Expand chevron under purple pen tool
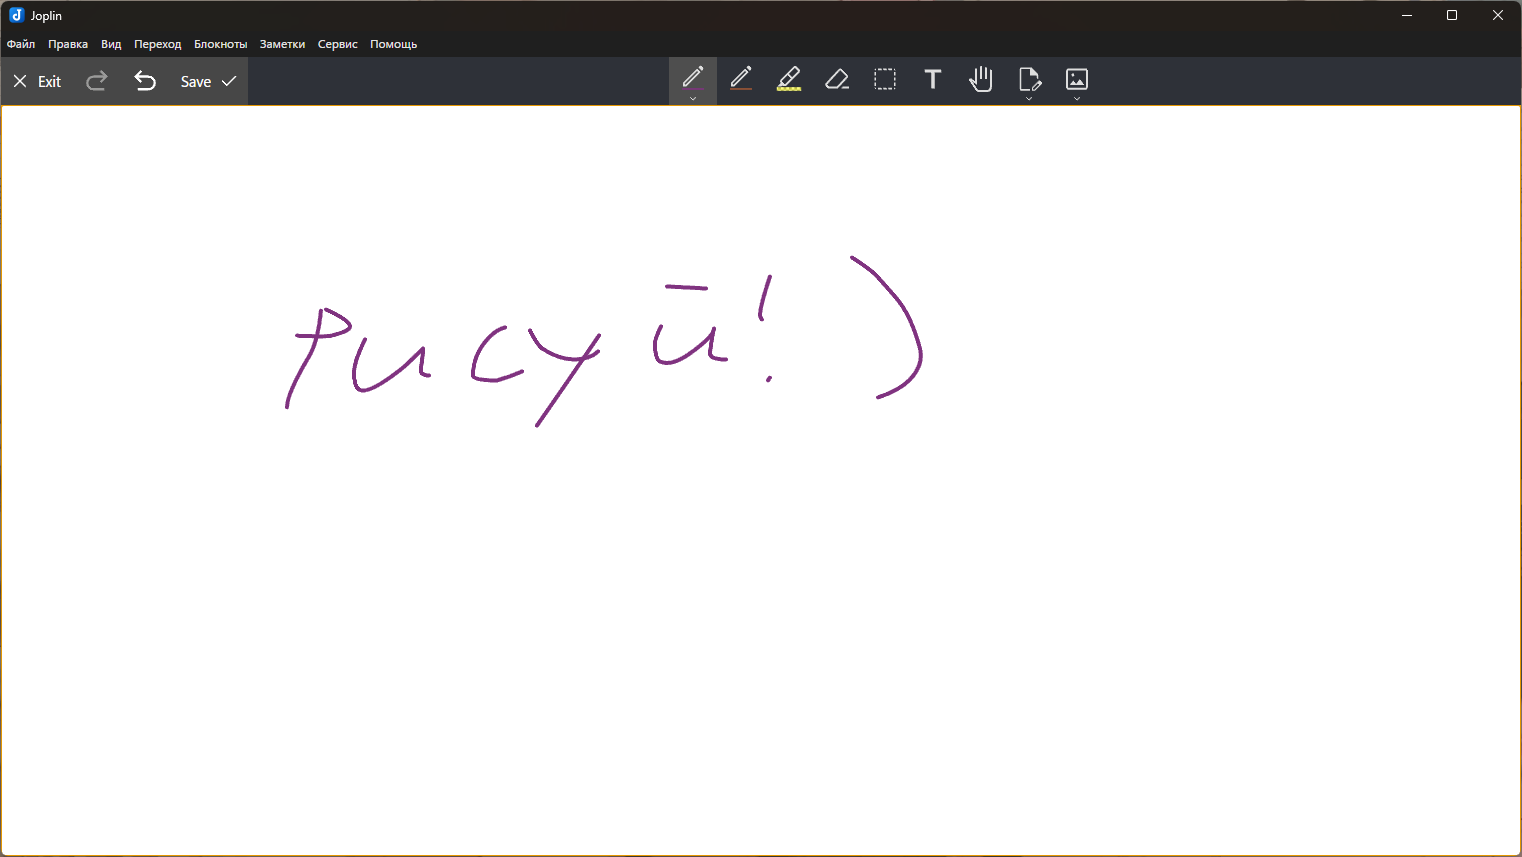 pos(692,99)
